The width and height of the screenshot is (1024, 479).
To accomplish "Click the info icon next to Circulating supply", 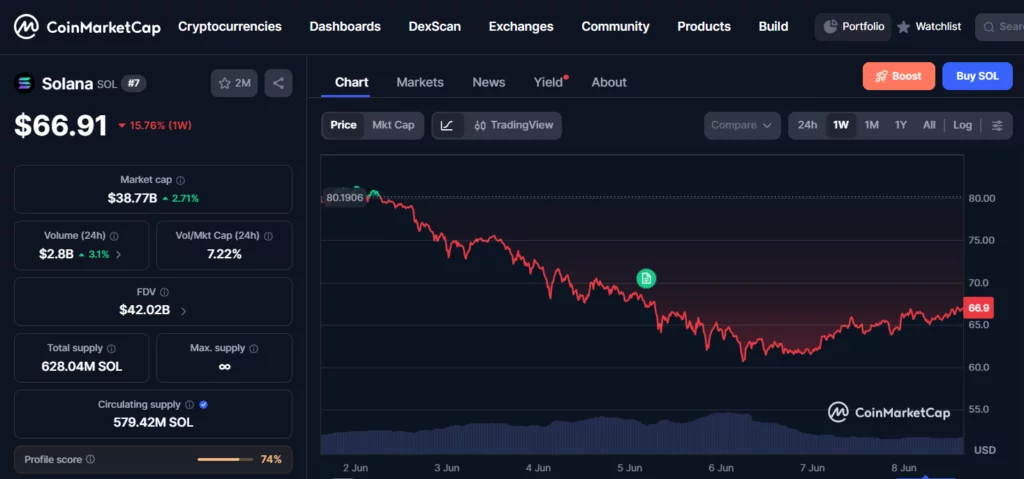I will click(189, 405).
